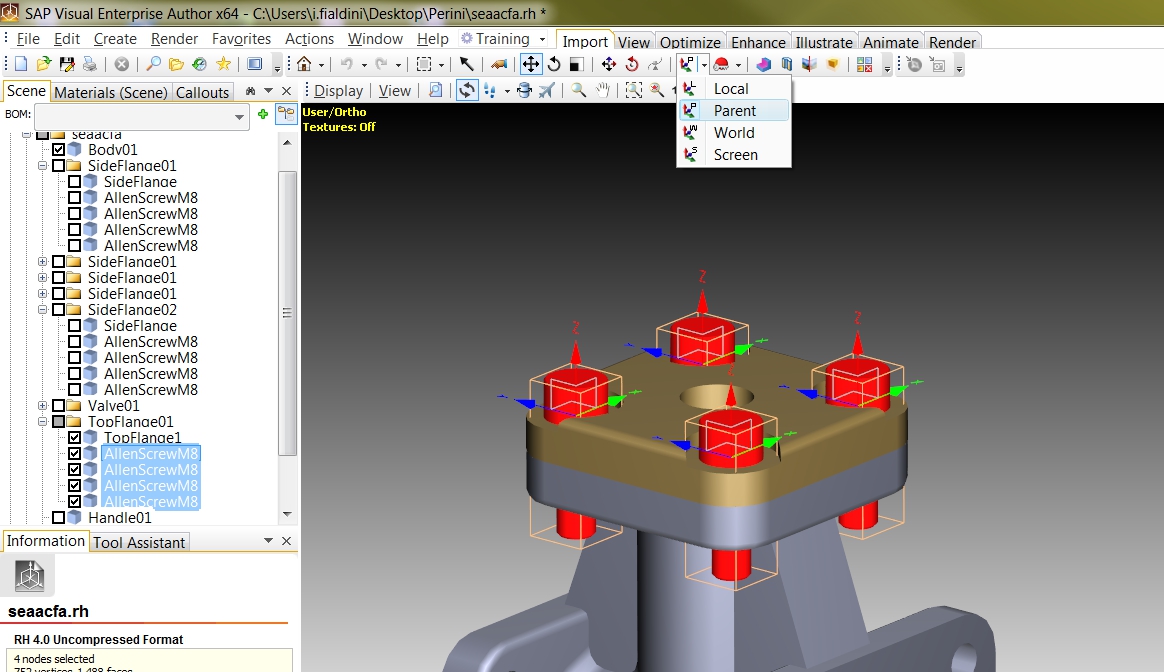Select the Turntable rotate tool
The image size is (1164, 672).
coord(524,91)
